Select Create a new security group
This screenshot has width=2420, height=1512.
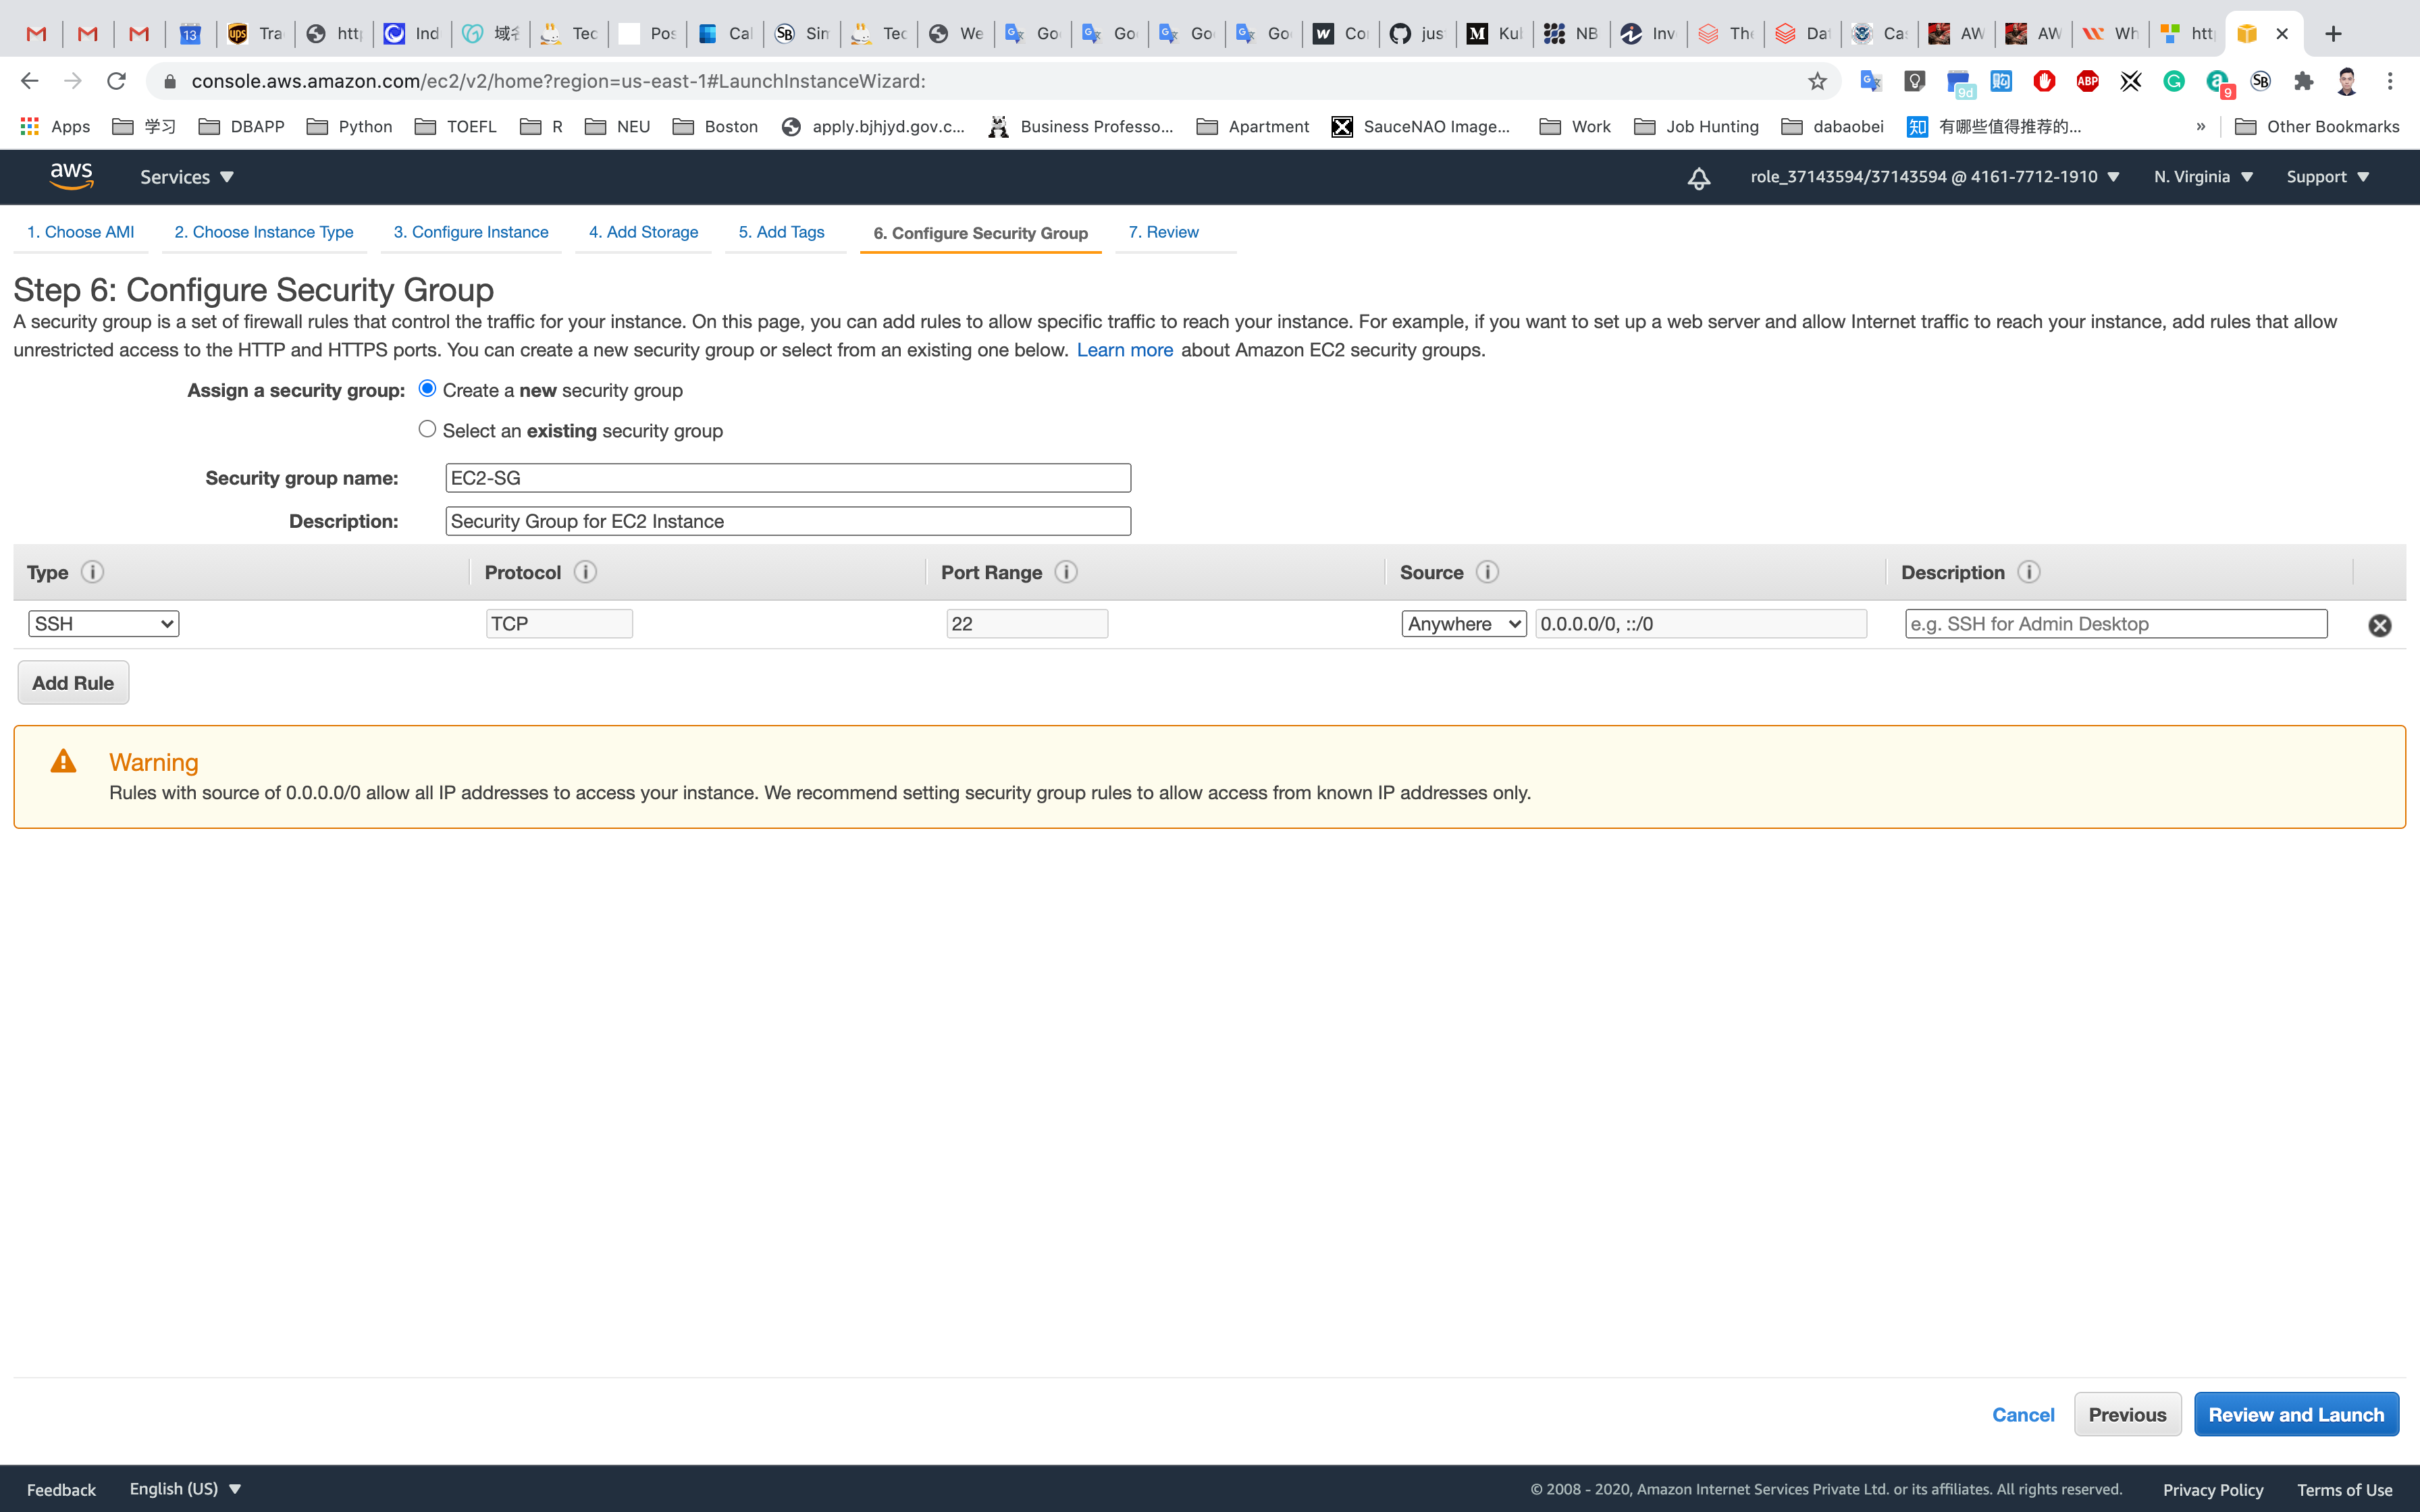(x=427, y=389)
